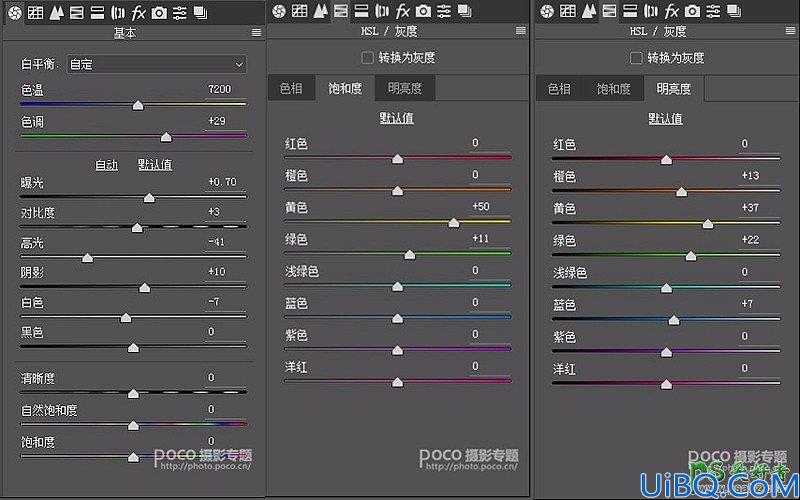Open Snapshots icon in Basic panel
Viewport: 800px width, 500px height.
201,13
